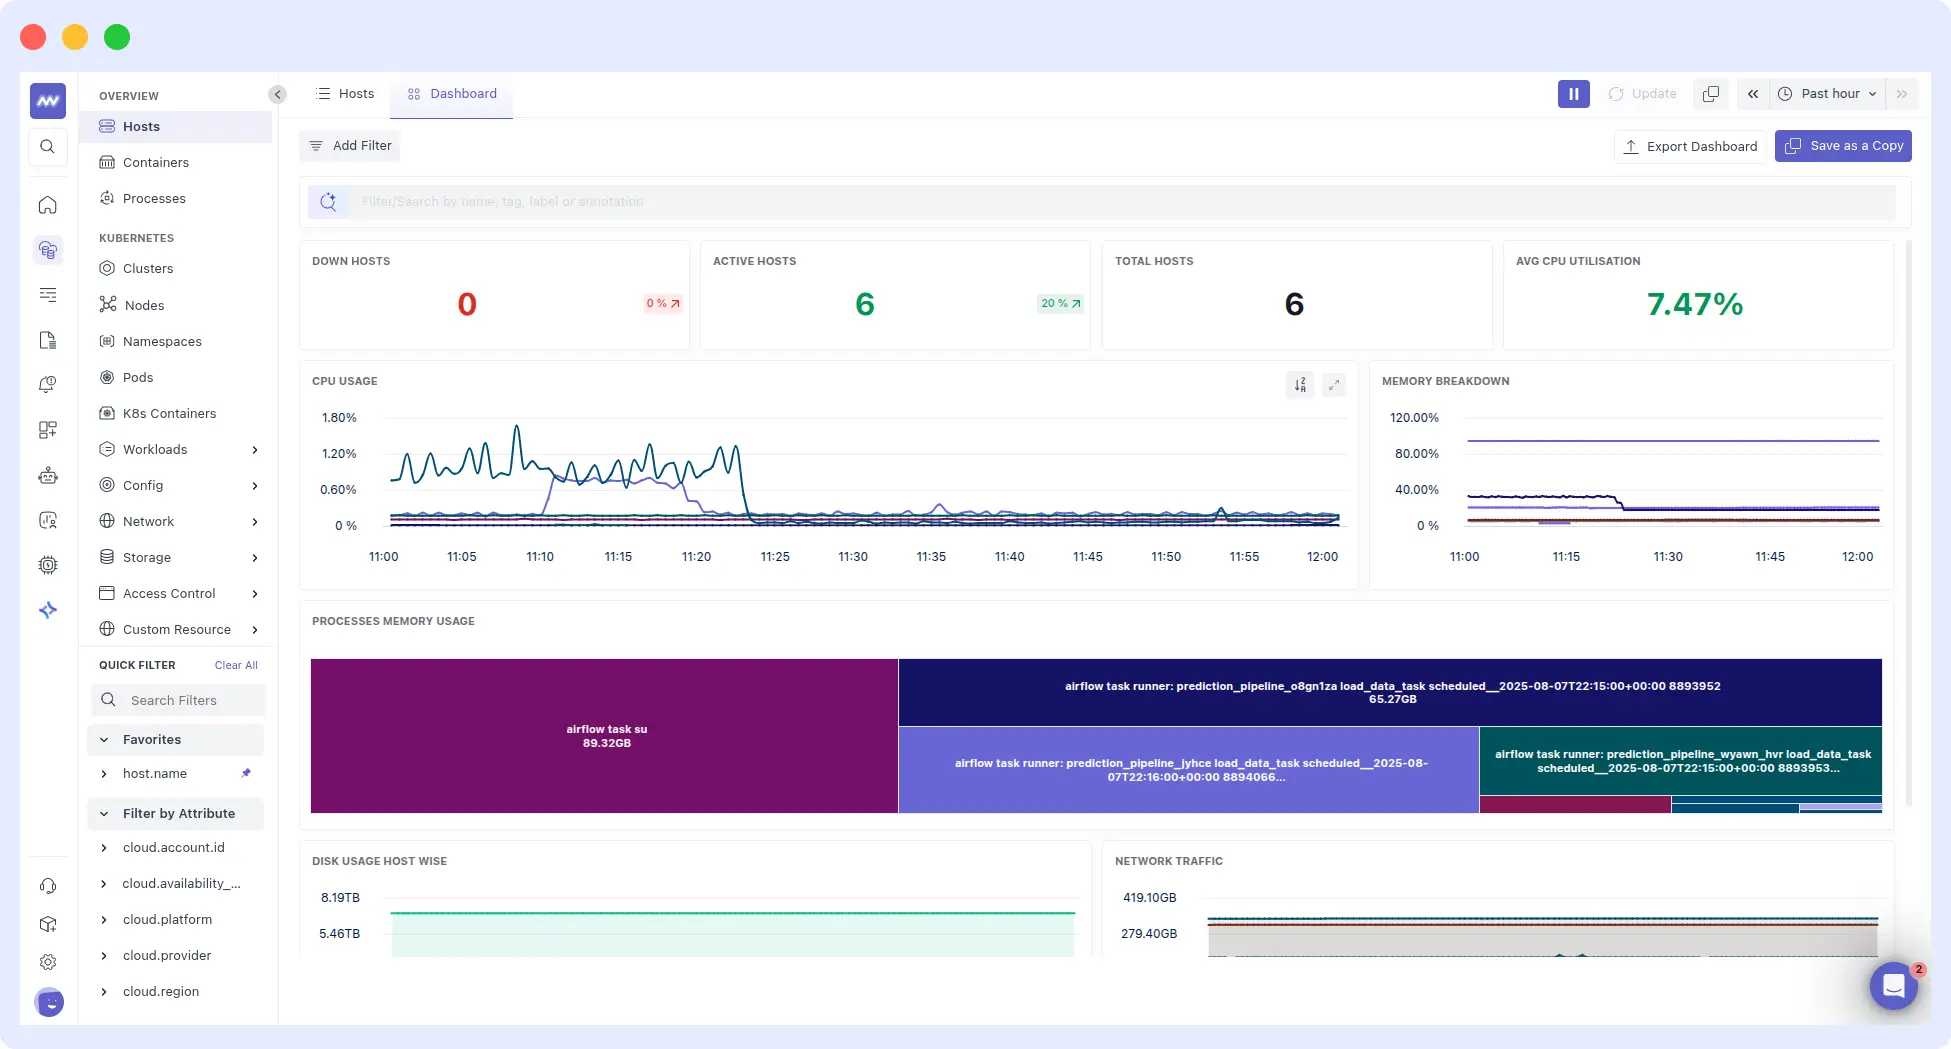
Task: Select the Home icon in the sidebar
Action: (48, 205)
